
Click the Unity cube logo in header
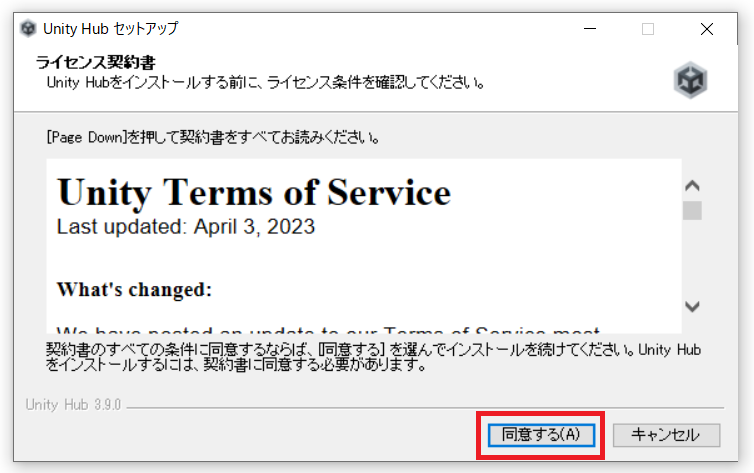[x=690, y=80]
